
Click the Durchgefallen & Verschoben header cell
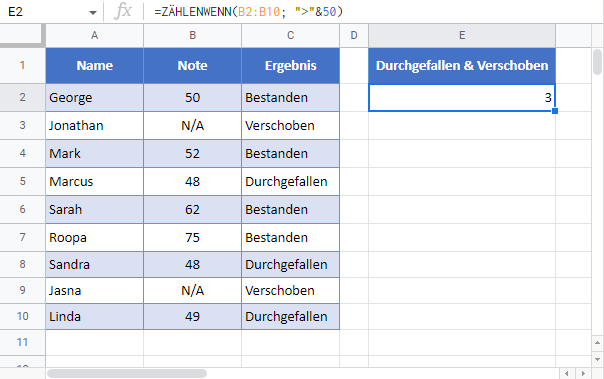tap(462, 66)
